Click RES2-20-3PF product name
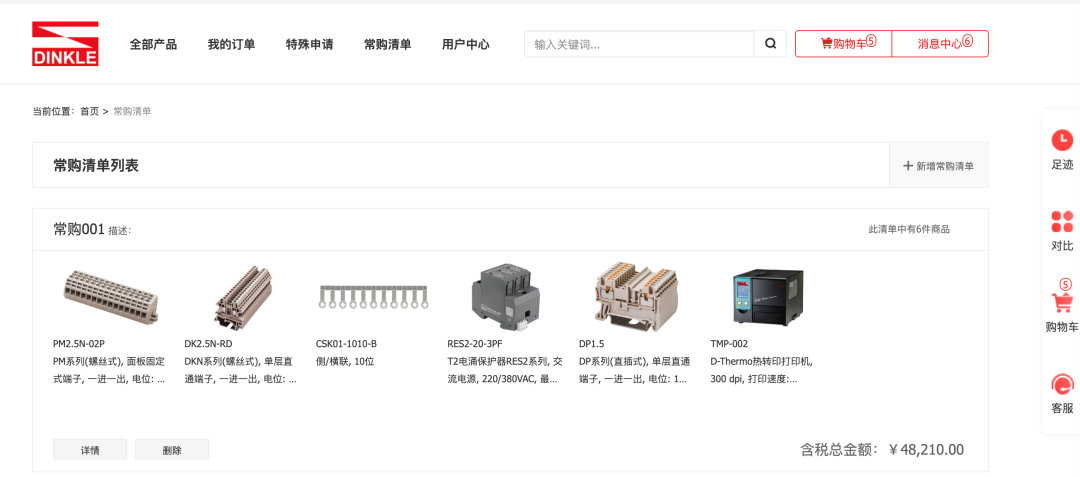Image resolution: width=1080 pixels, height=477 pixels. (476, 344)
